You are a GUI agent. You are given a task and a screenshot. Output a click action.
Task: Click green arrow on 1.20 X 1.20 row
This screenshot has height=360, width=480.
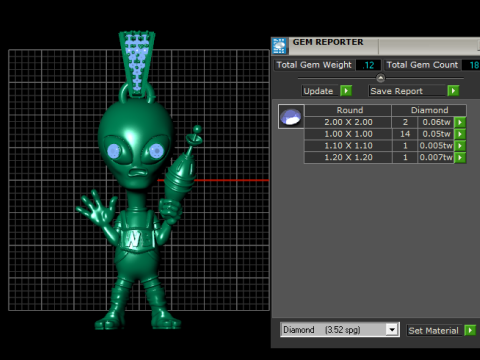tap(460, 157)
